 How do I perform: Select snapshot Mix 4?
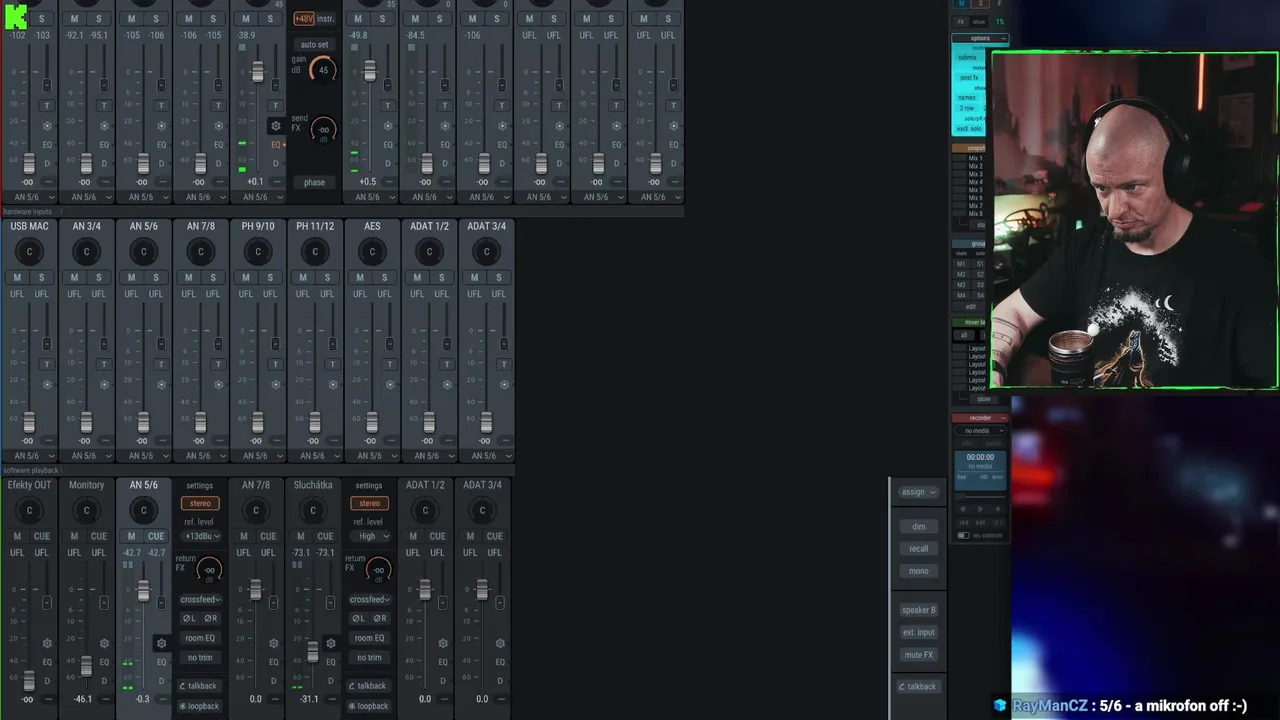(975, 182)
